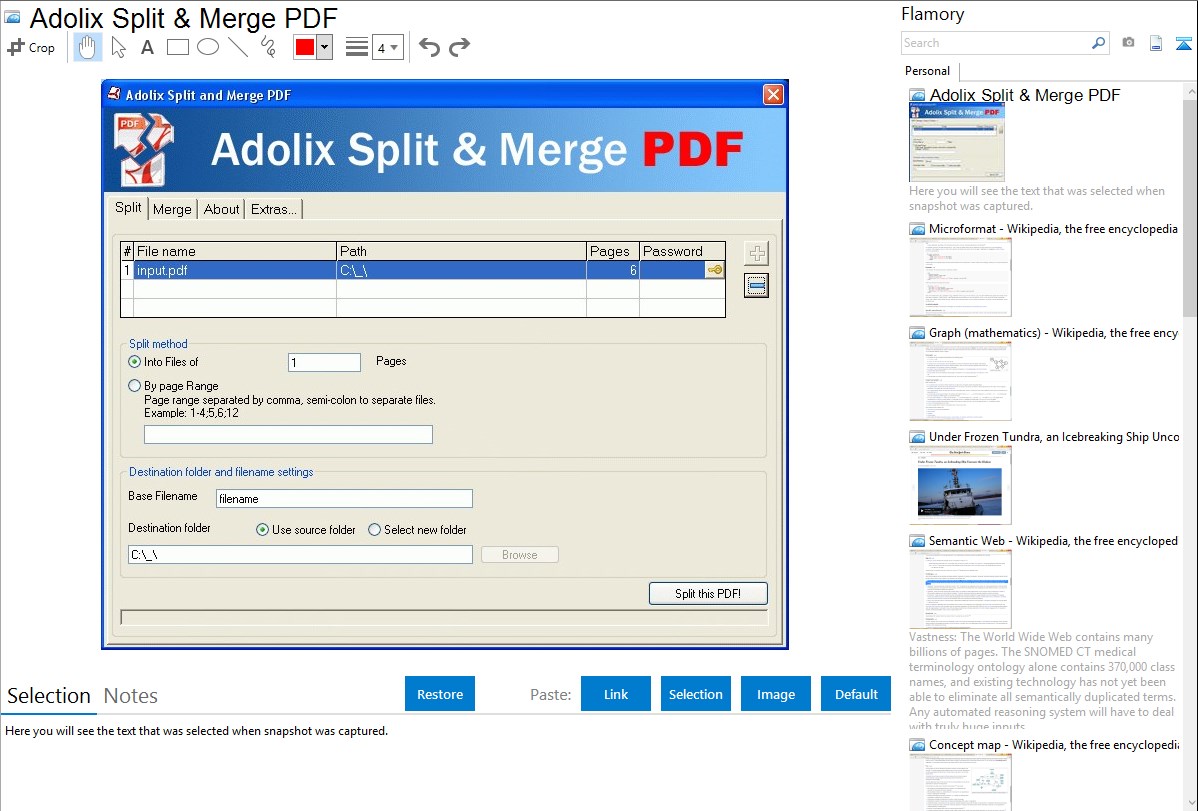Click the Paste Image button

pos(775,694)
